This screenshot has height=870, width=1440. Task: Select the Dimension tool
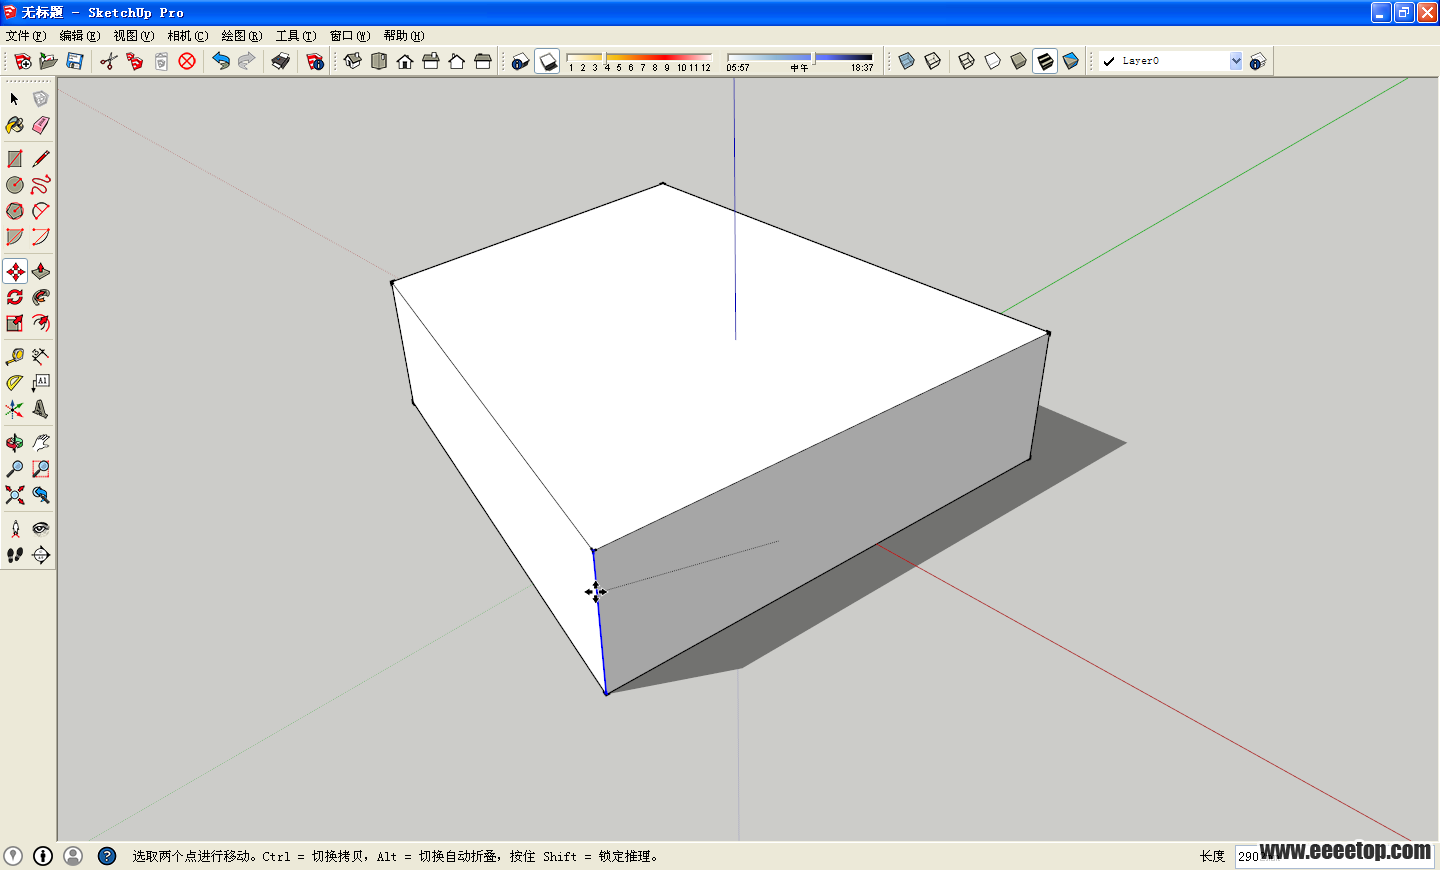41,357
